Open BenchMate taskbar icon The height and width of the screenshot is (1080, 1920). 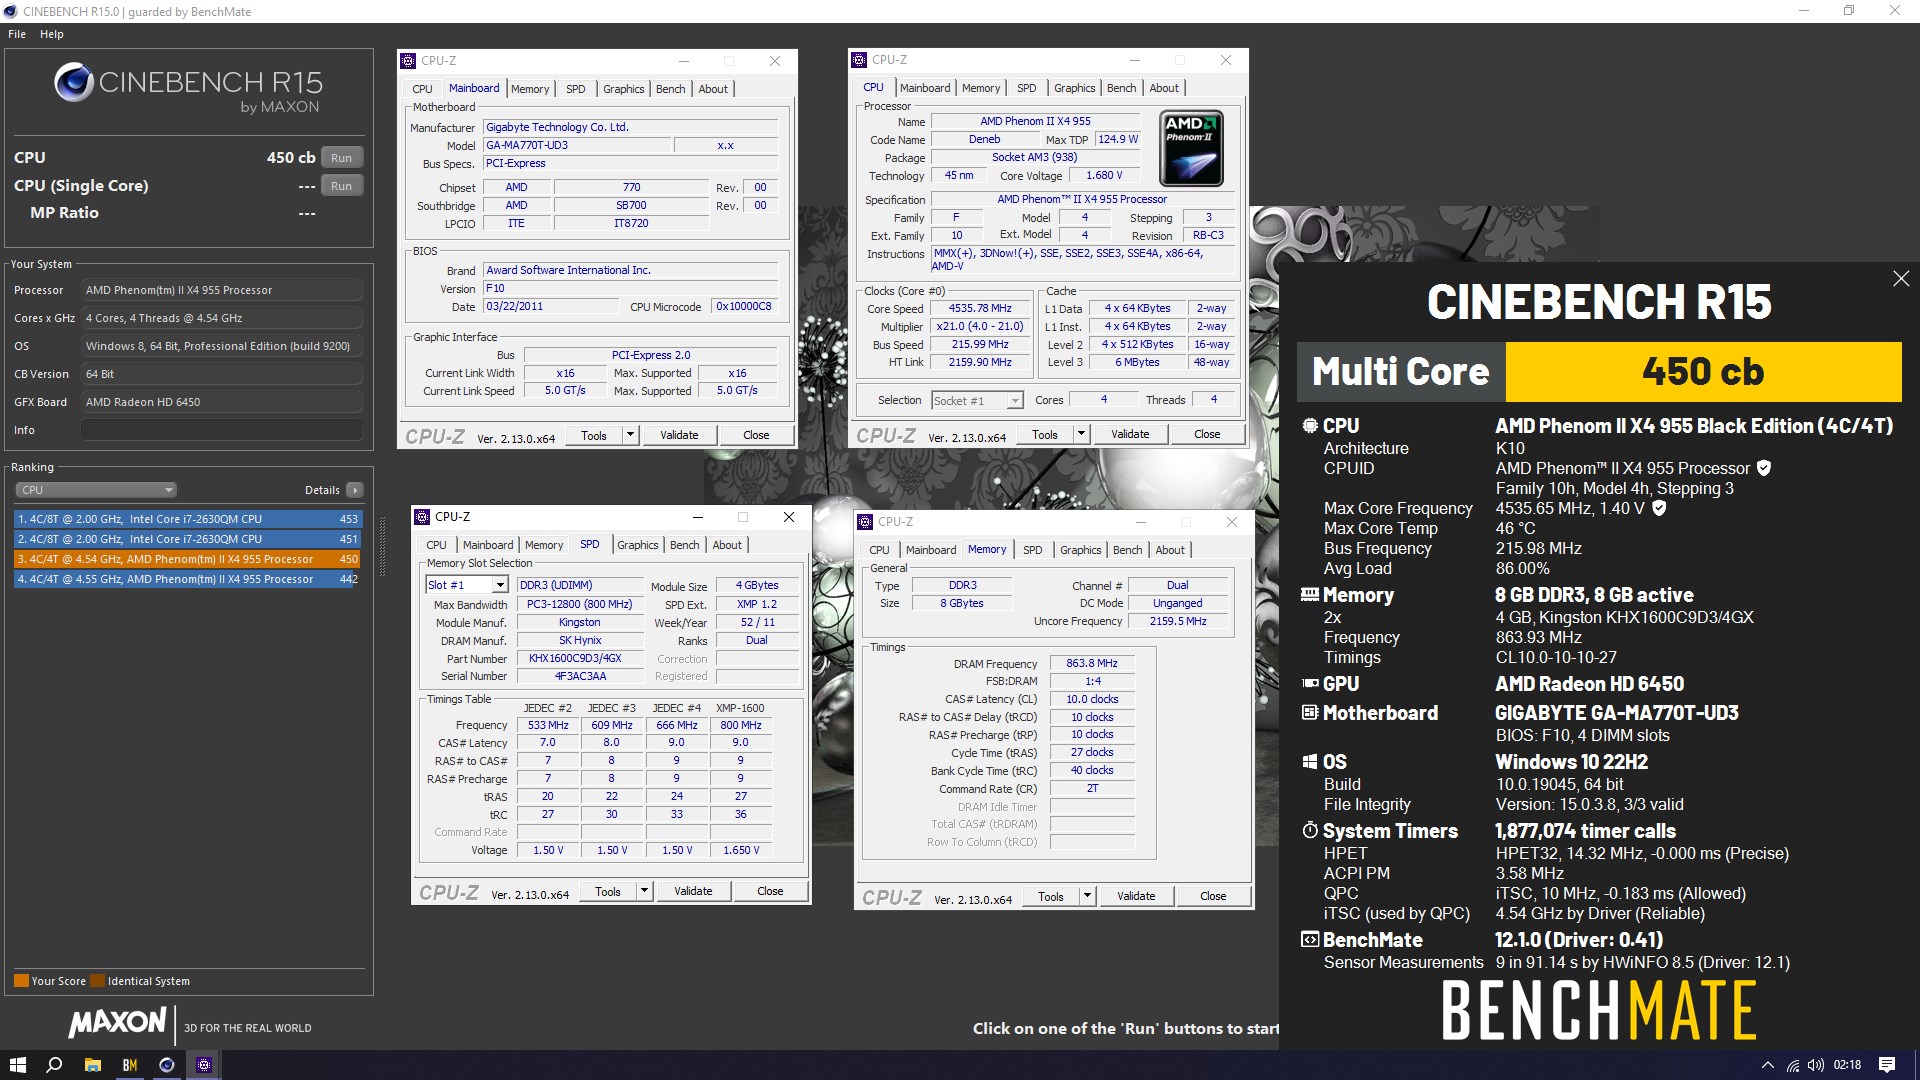click(x=129, y=1065)
